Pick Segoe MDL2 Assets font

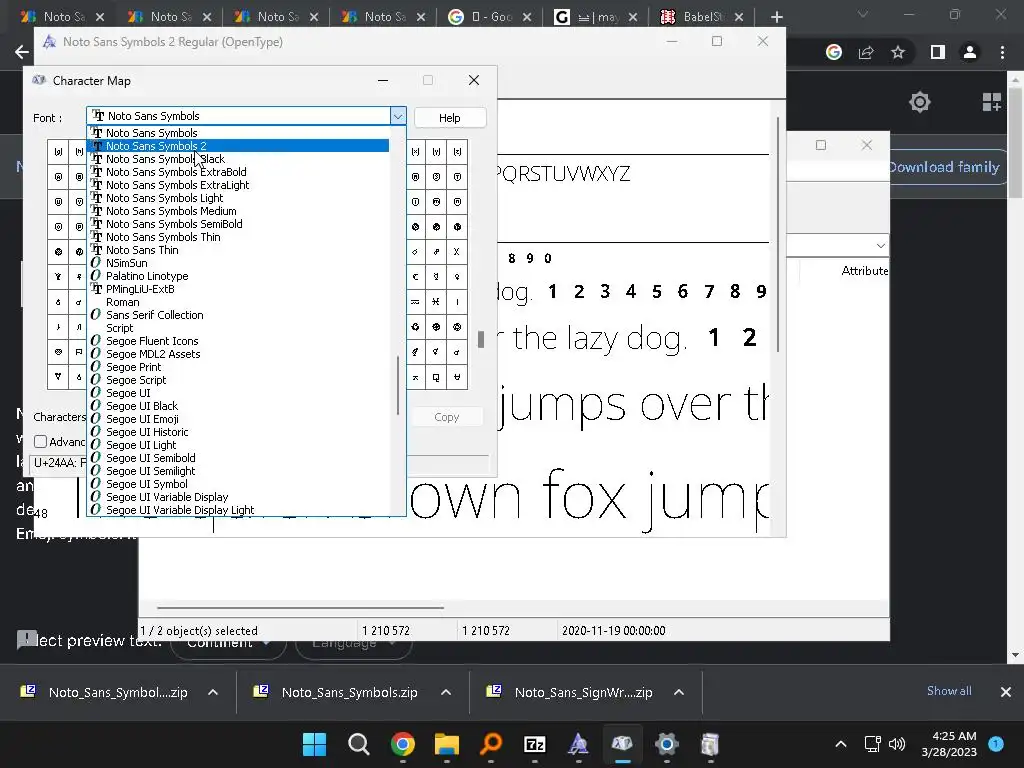[238, 354]
